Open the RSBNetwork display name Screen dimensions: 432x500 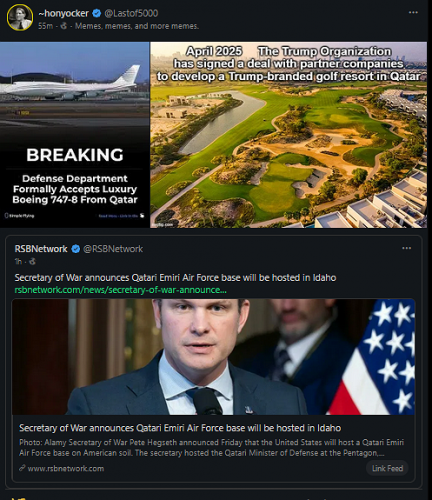tap(41, 249)
